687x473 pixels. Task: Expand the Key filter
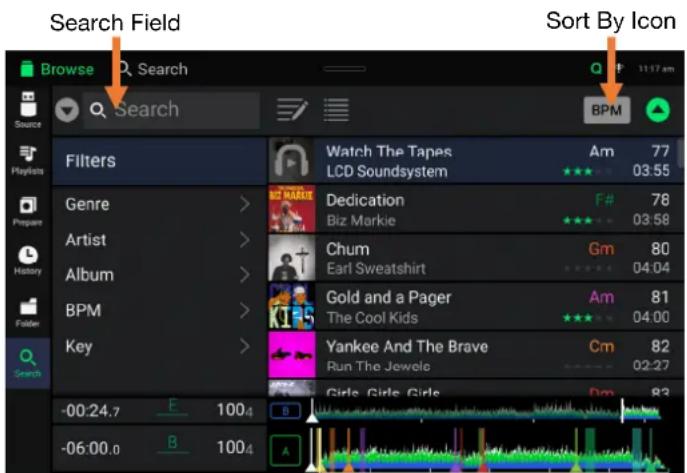pyautogui.click(x=159, y=346)
